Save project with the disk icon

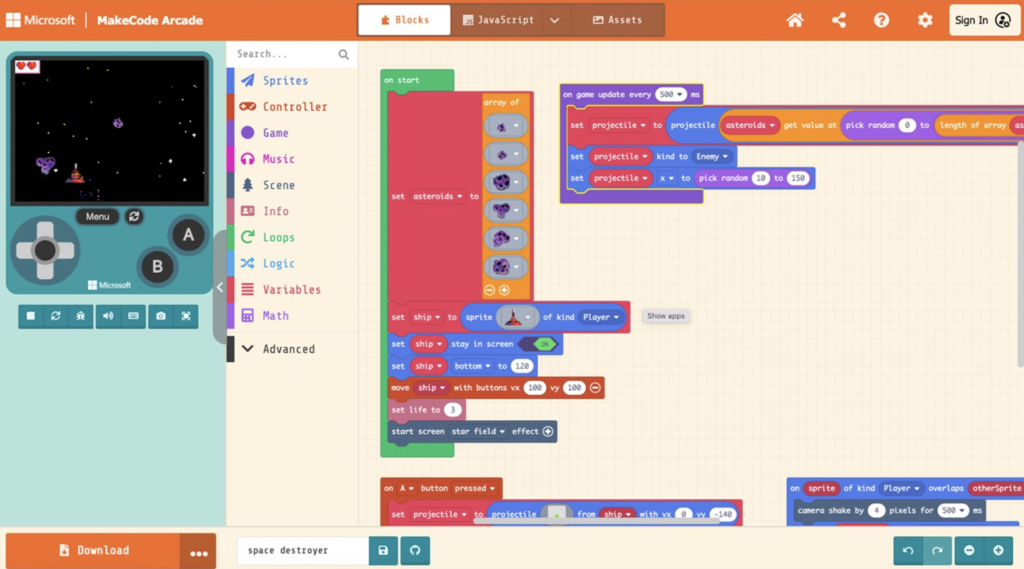coord(383,550)
